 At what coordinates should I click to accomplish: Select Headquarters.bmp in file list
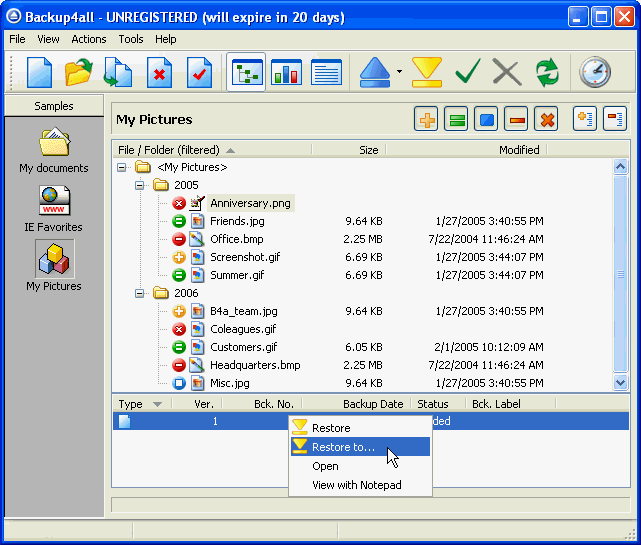coord(254,365)
